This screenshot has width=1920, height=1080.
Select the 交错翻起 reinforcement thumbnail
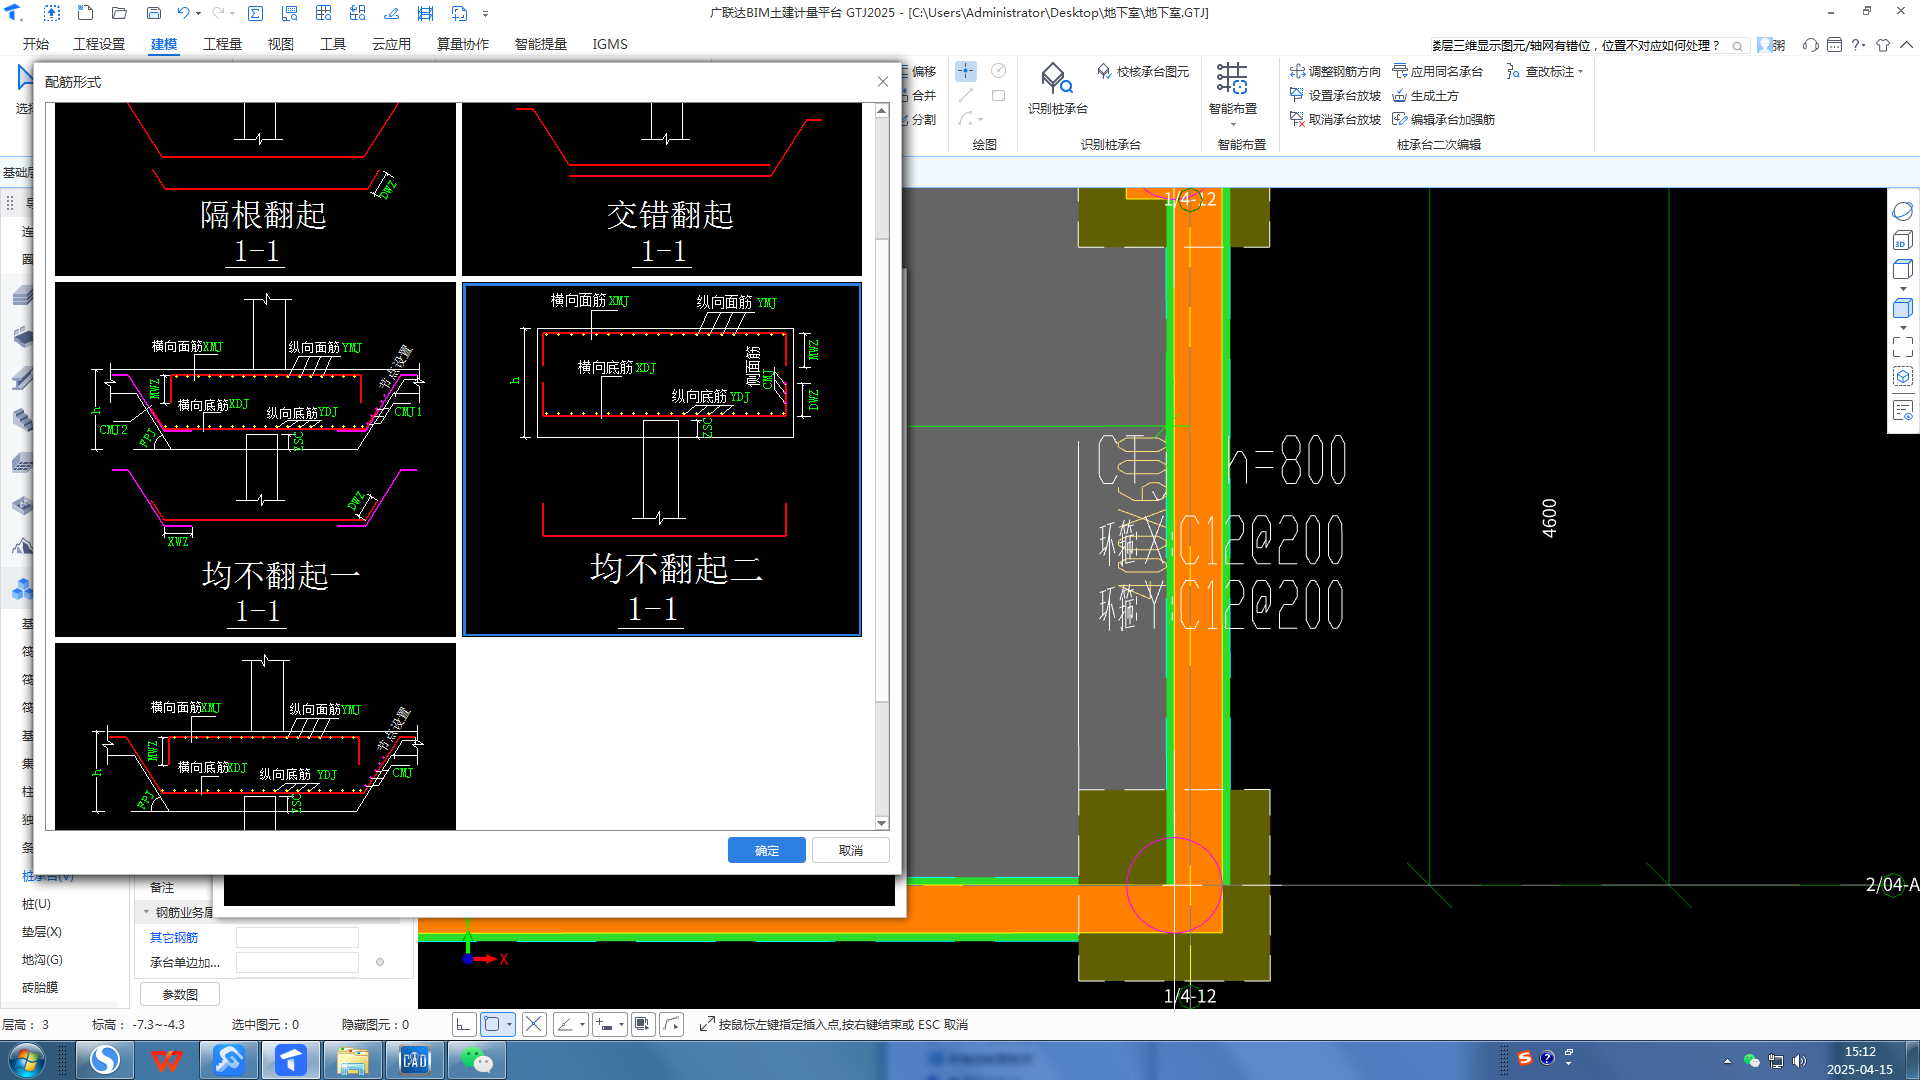point(662,189)
